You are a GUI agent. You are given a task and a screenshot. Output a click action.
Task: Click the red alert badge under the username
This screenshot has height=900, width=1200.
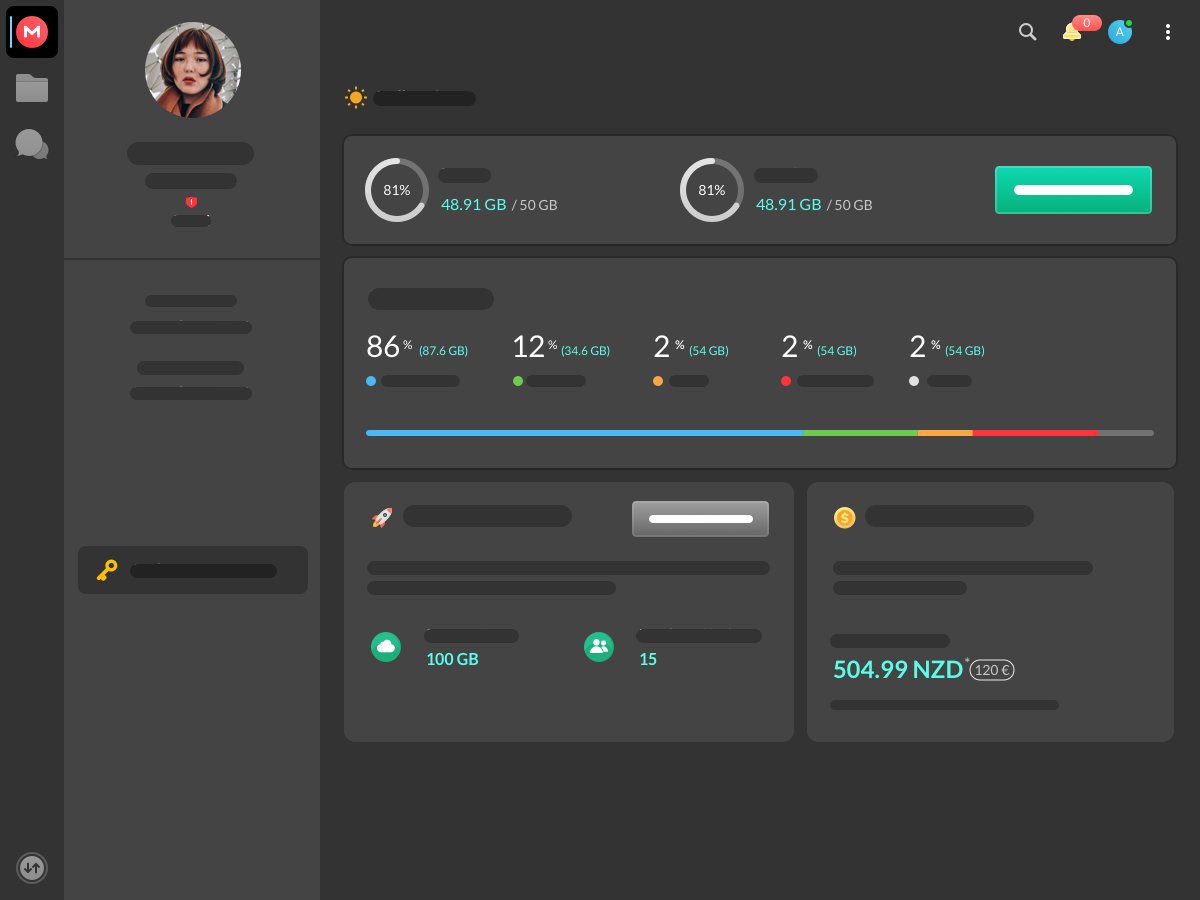[192, 201]
